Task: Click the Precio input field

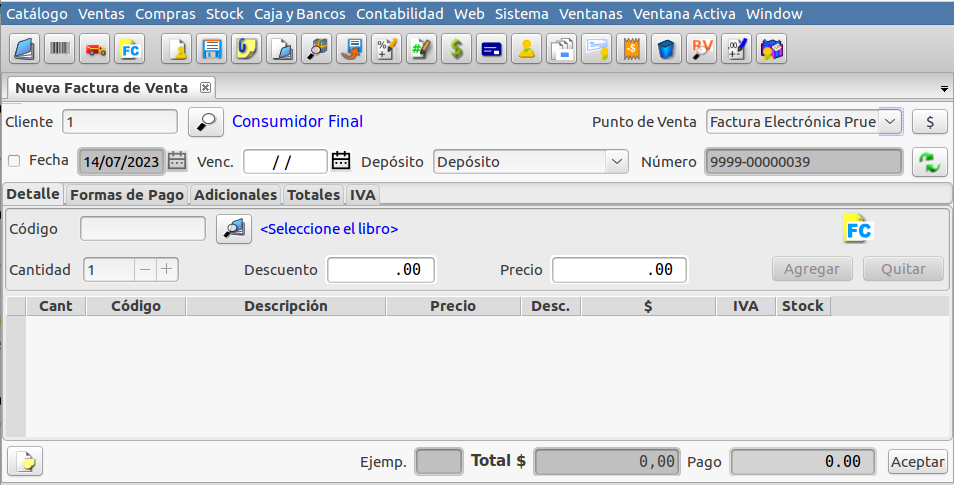Action: (619, 270)
